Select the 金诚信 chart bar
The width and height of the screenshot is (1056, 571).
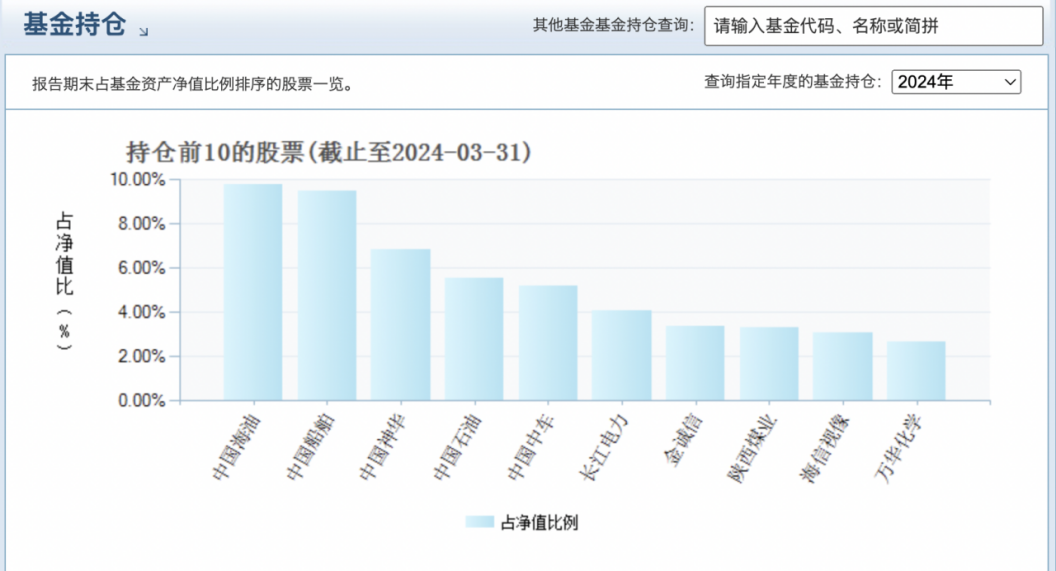pos(695,363)
